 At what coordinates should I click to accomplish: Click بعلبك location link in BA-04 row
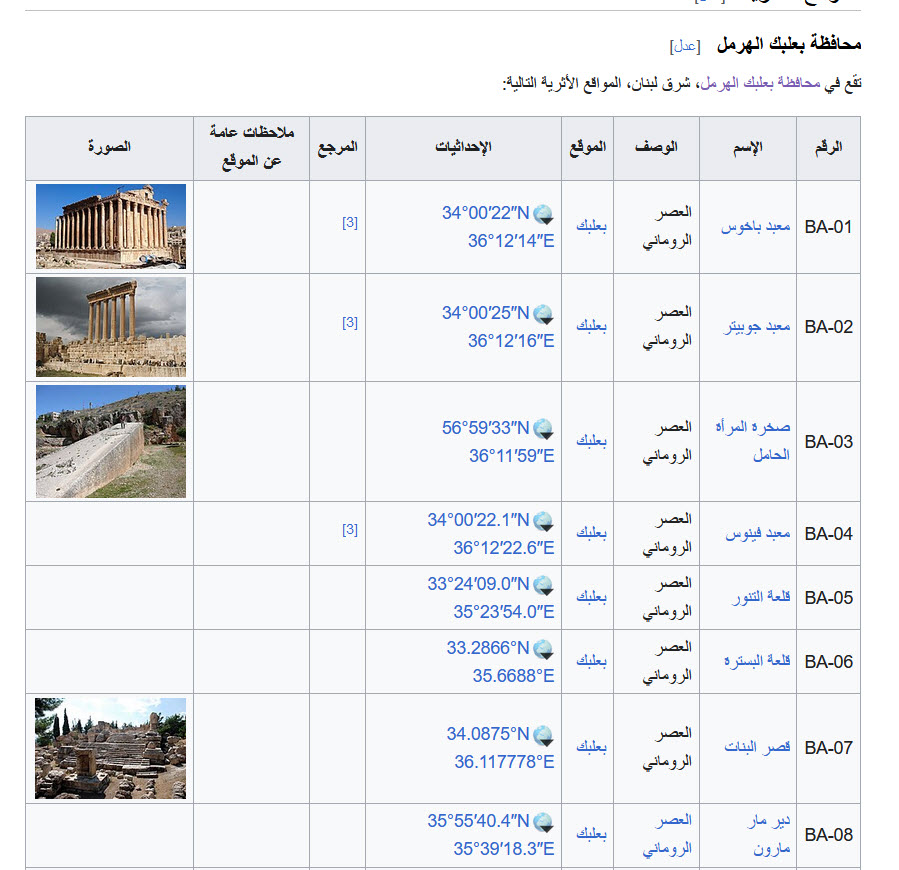point(591,533)
